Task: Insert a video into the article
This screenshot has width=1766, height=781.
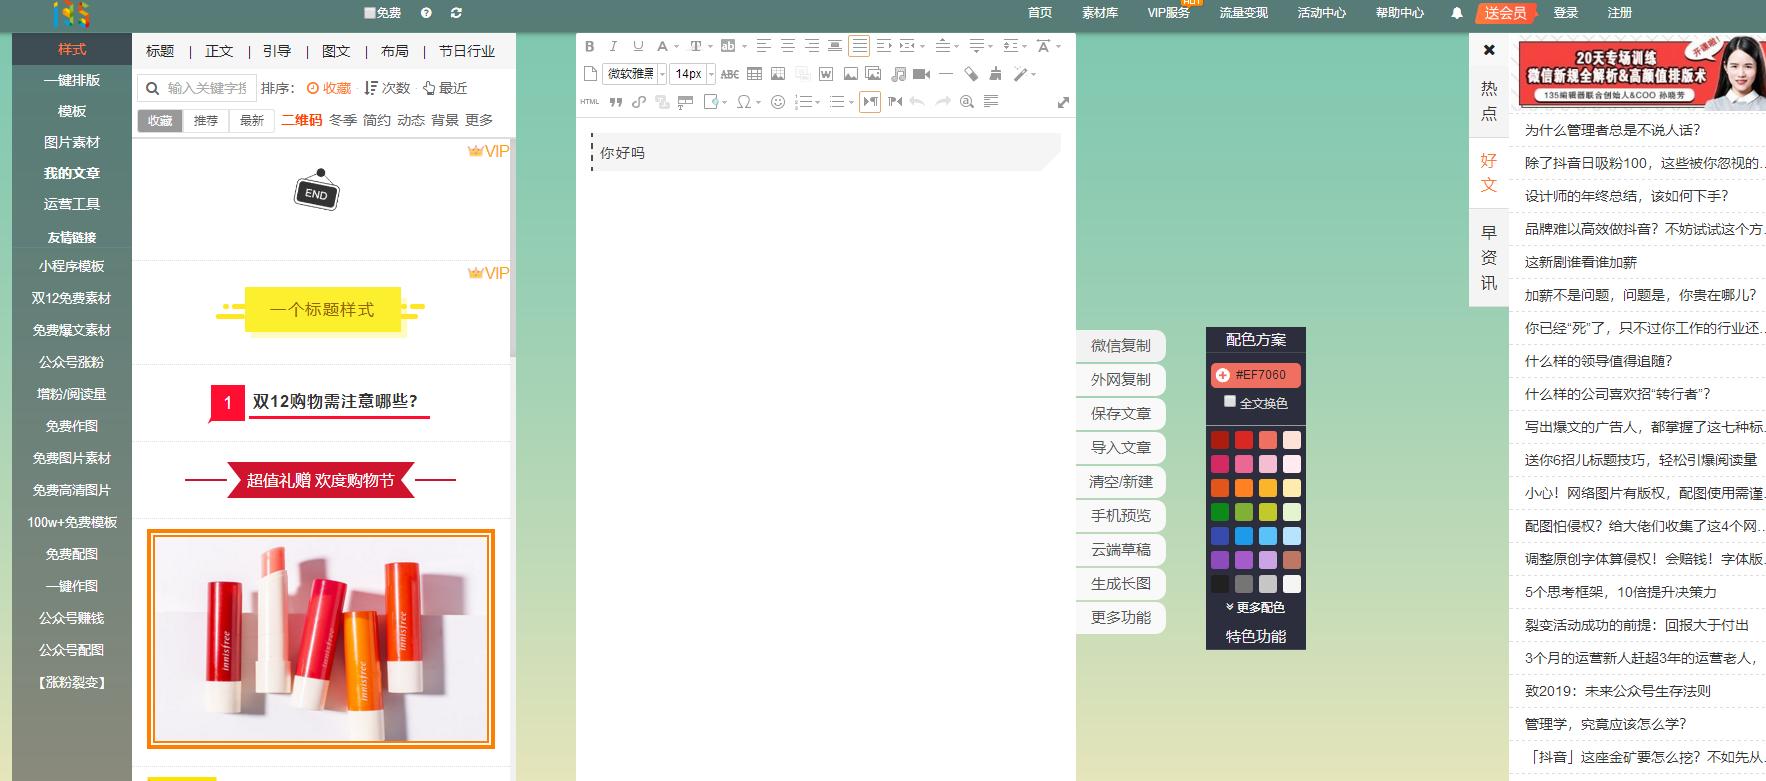Action: (x=921, y=74)
